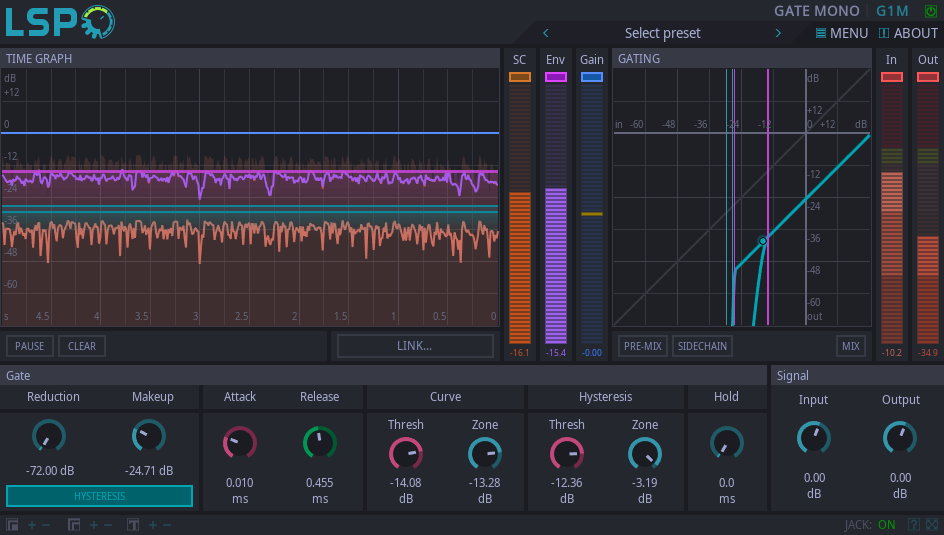Go to previous preset with left chevron
The image size is (944, 535).
546,33
